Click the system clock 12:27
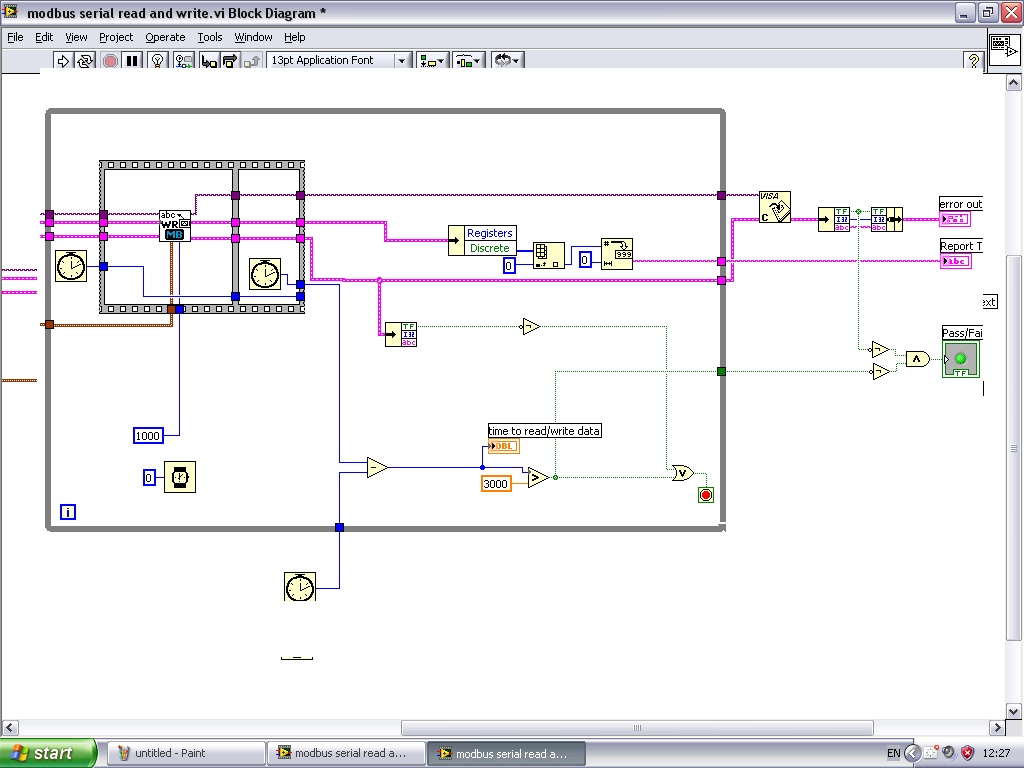The image size is (1024, 768). coord(997,754)
